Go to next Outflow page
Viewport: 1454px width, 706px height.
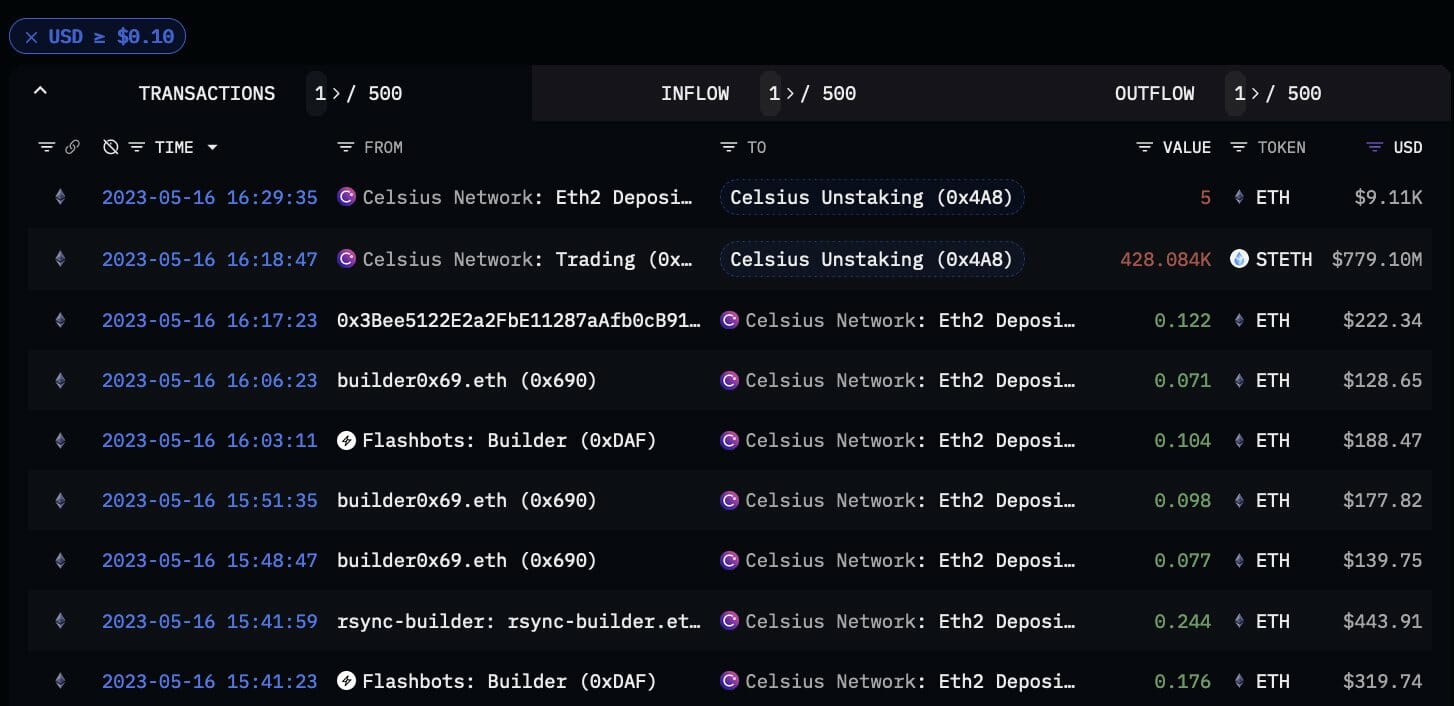coord(1255,94)
